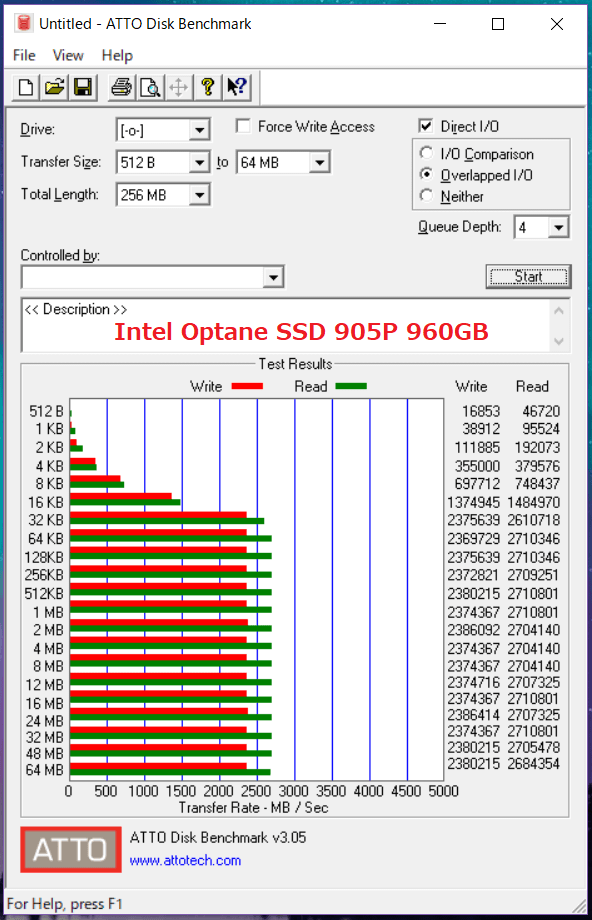592x920 pixels.
Task: Open the Drive dropdown
Action: pyautogui.click(x=199, y=130)
